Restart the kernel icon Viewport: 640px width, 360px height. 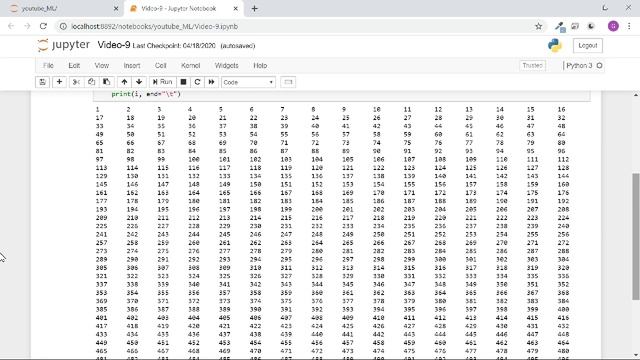[197, 82]
